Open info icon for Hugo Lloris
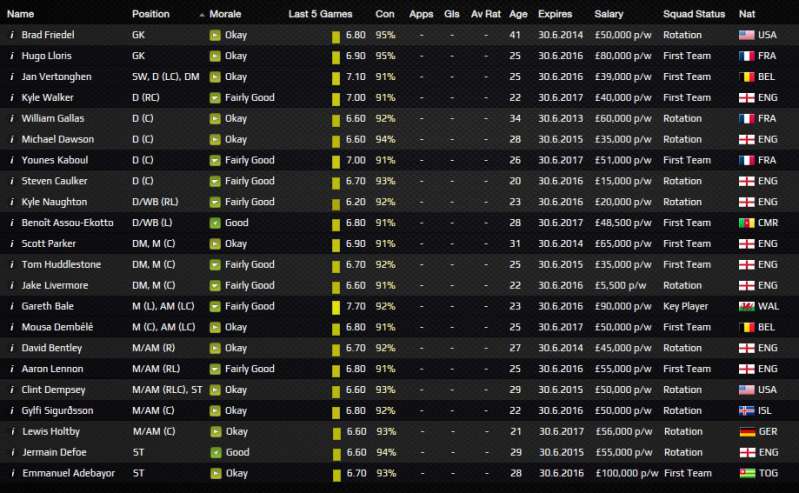This screenshot has height=493, width=799. coord(12,56)
